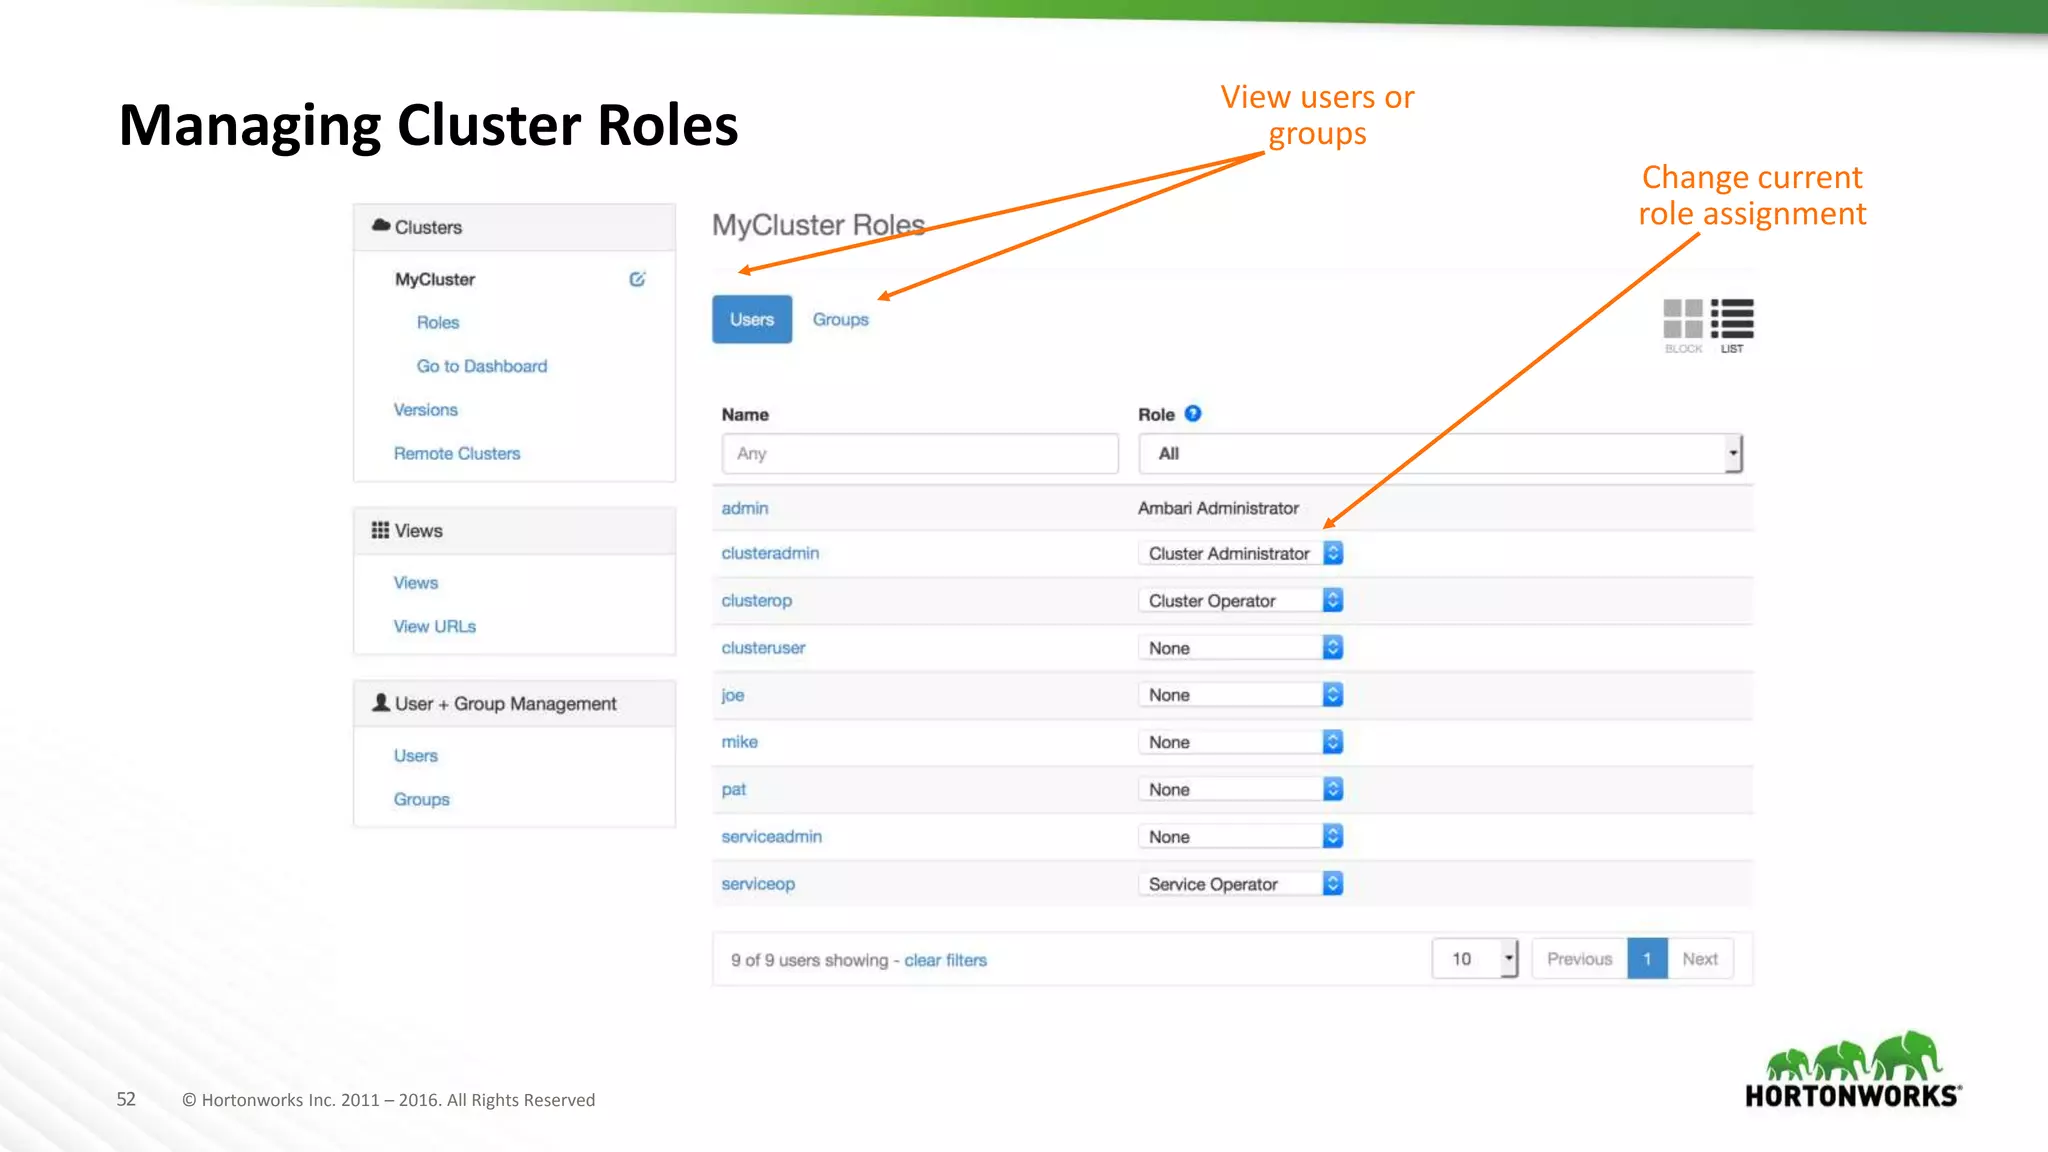The width and height of the screenshot is (2048, 1152).
Task: Click the Role help question mark icon
Action: pos(1193,413)
